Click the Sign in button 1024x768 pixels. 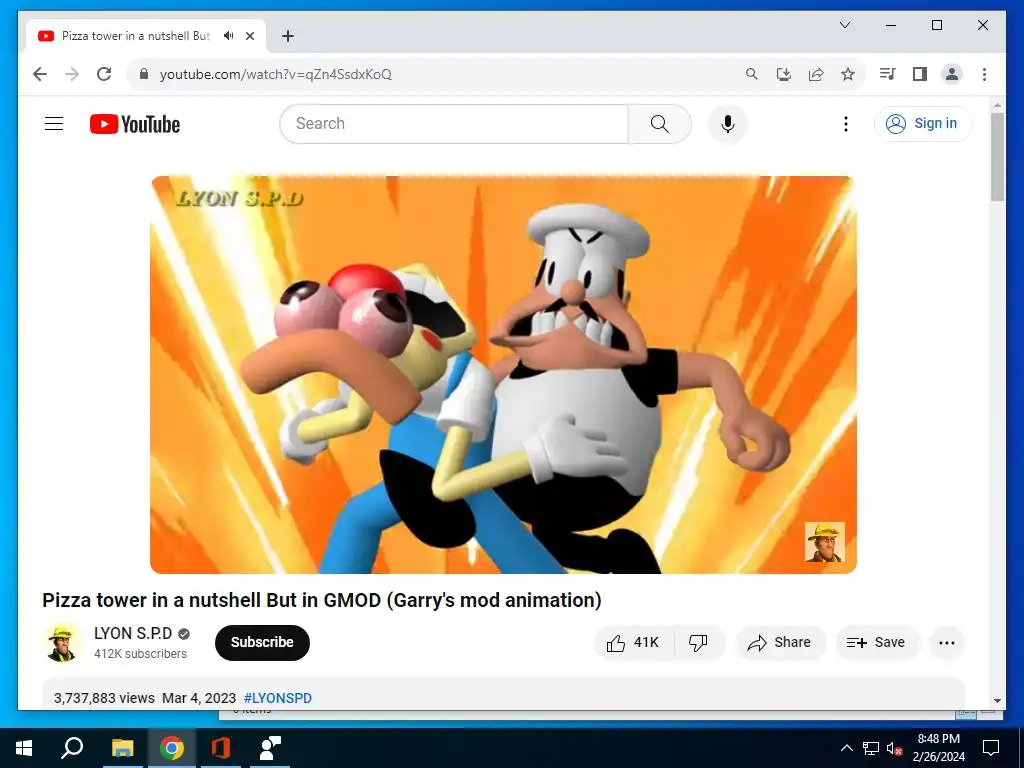922,123
